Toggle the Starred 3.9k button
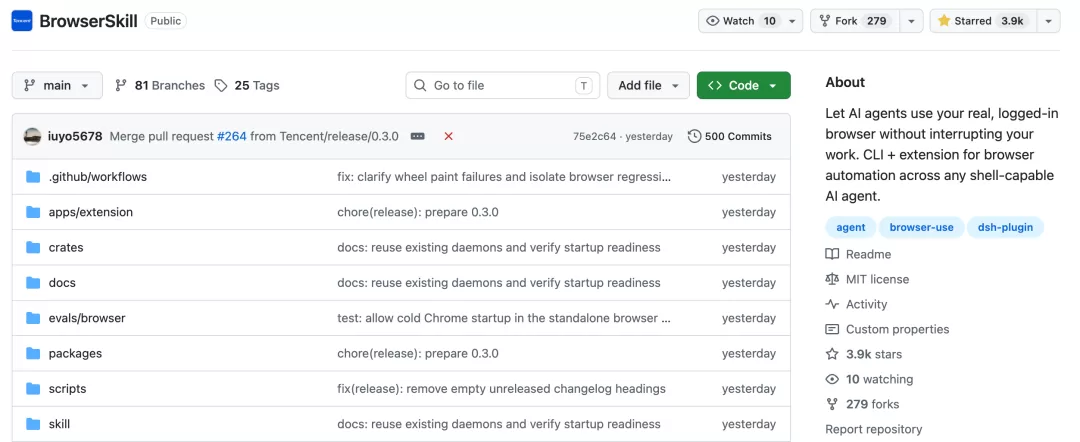Viewport: 1080px width, 442px height. [984, 21]
